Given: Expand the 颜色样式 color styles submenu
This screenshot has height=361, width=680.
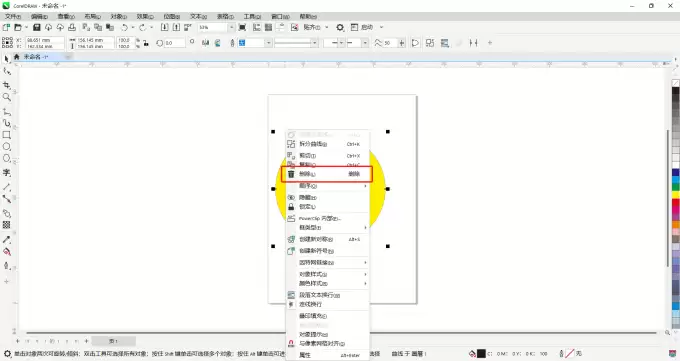Looking at the screenshot, I should coord(327,283).
